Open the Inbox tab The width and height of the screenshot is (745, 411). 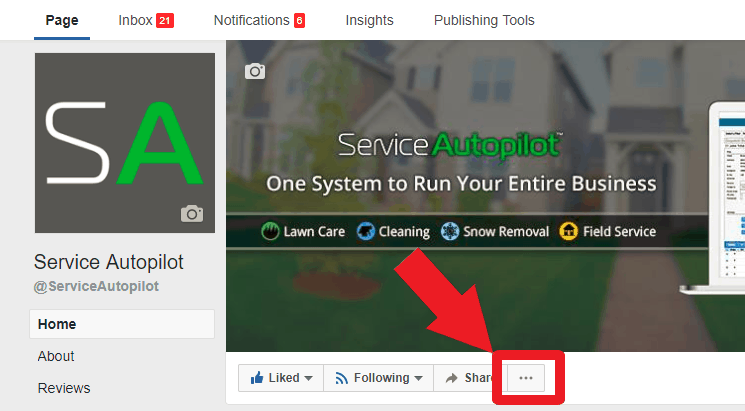(146, 20)
